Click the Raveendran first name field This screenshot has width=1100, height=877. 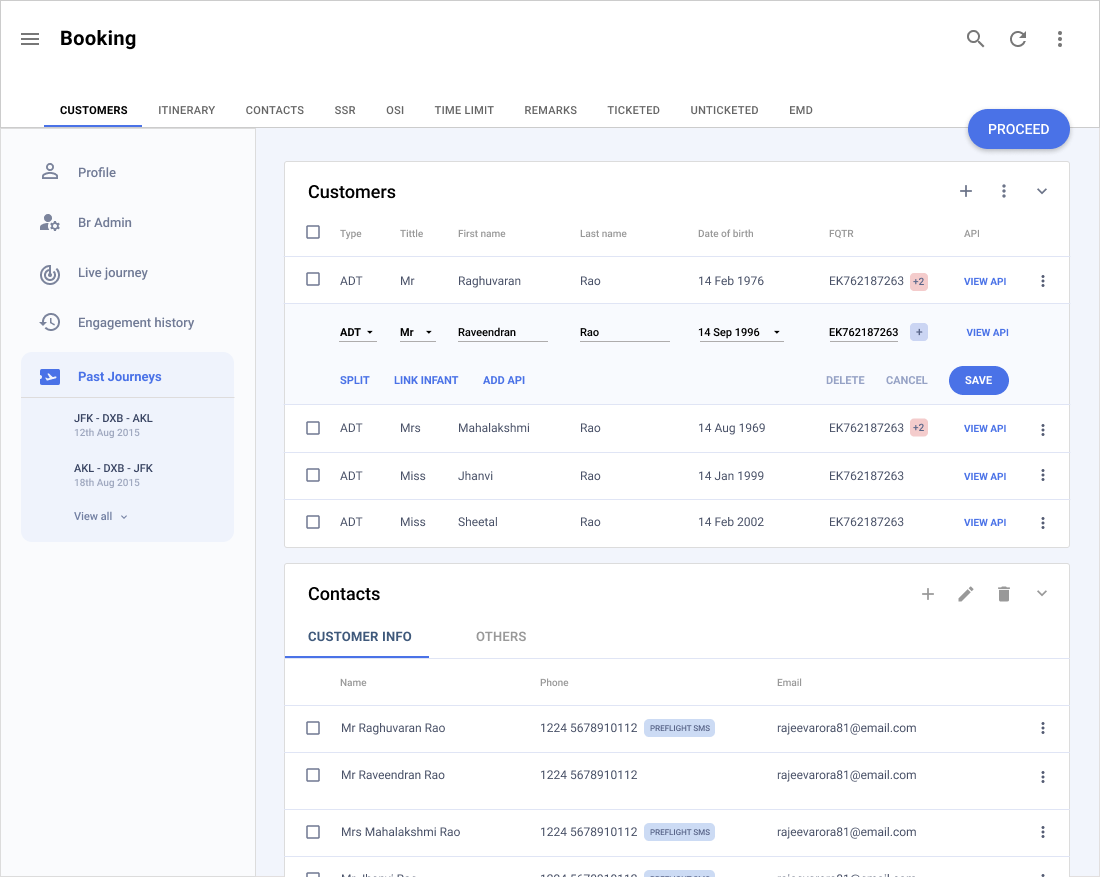502,333
